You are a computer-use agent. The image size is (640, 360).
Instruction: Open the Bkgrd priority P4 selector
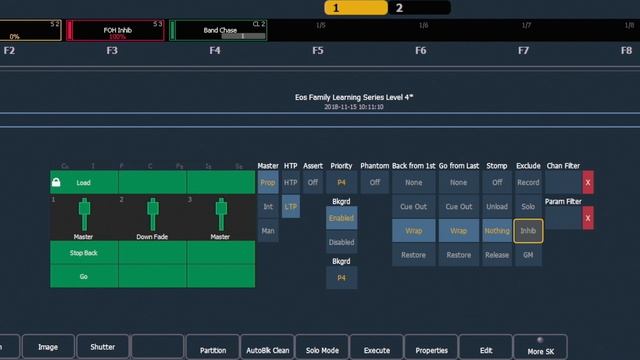coord(341,278)
